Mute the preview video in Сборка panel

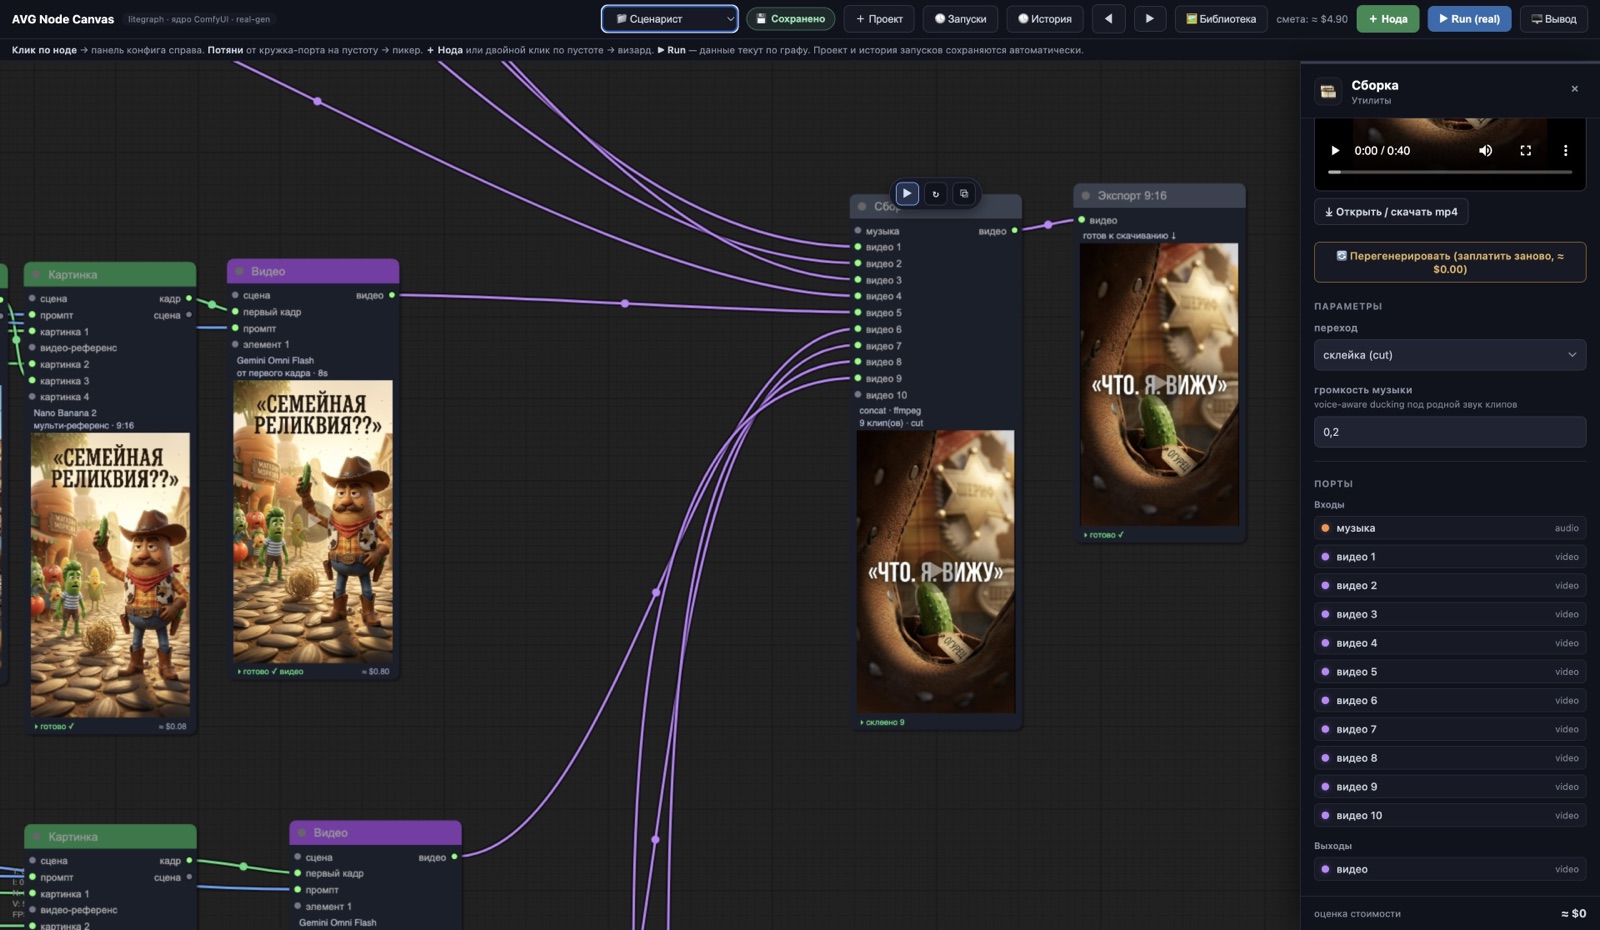tap(1485, 151)
